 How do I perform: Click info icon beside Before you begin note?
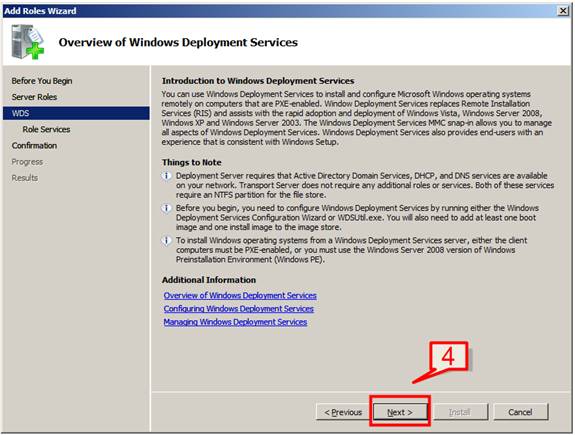click(x=166, y=208)
